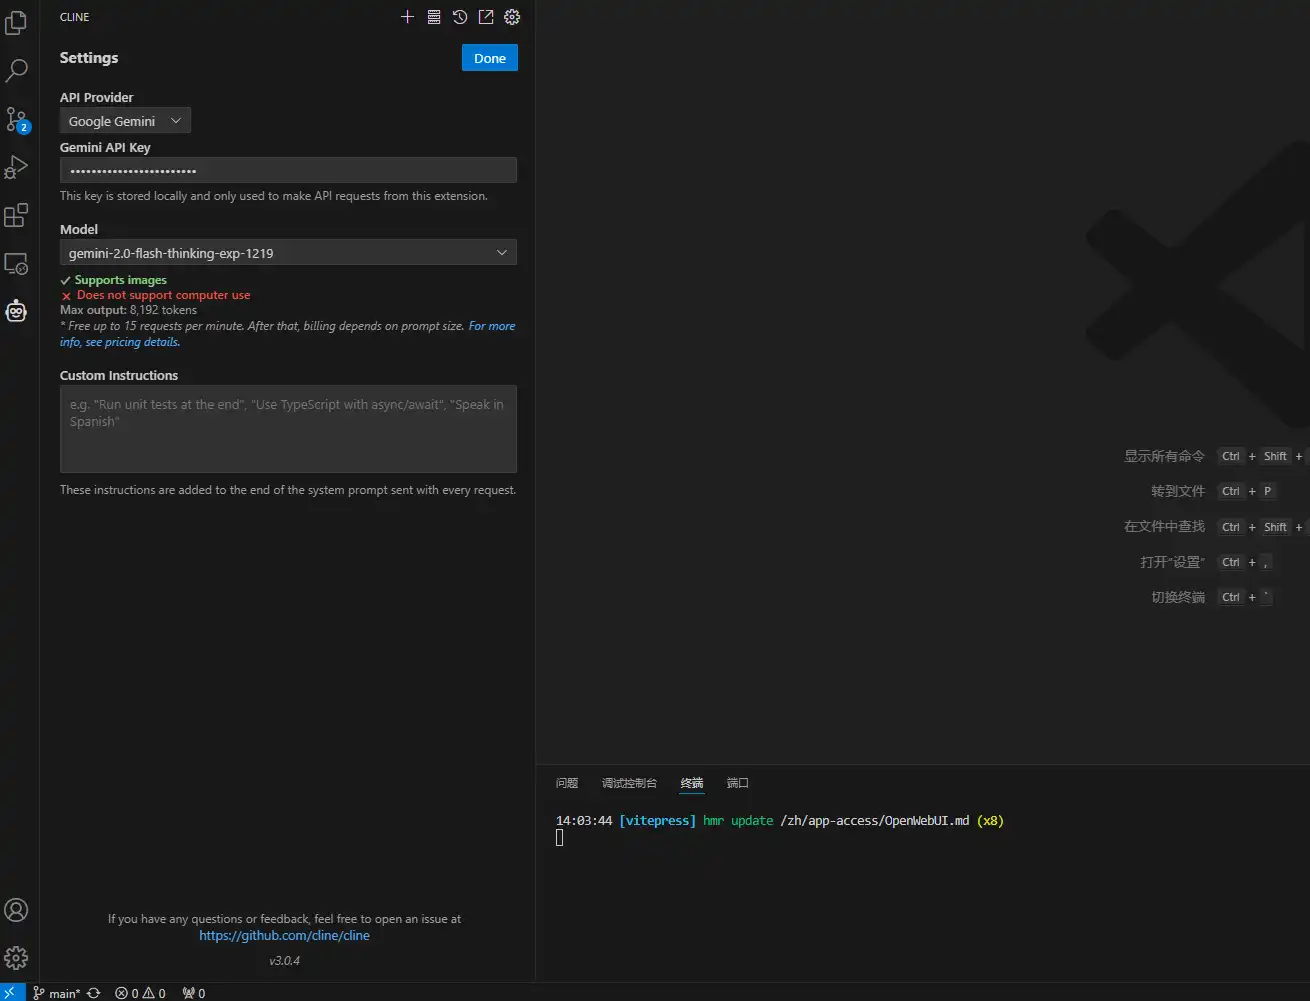Open the Manage gear in activity bar
1310x1001 pixels.
tap(16, 958)
